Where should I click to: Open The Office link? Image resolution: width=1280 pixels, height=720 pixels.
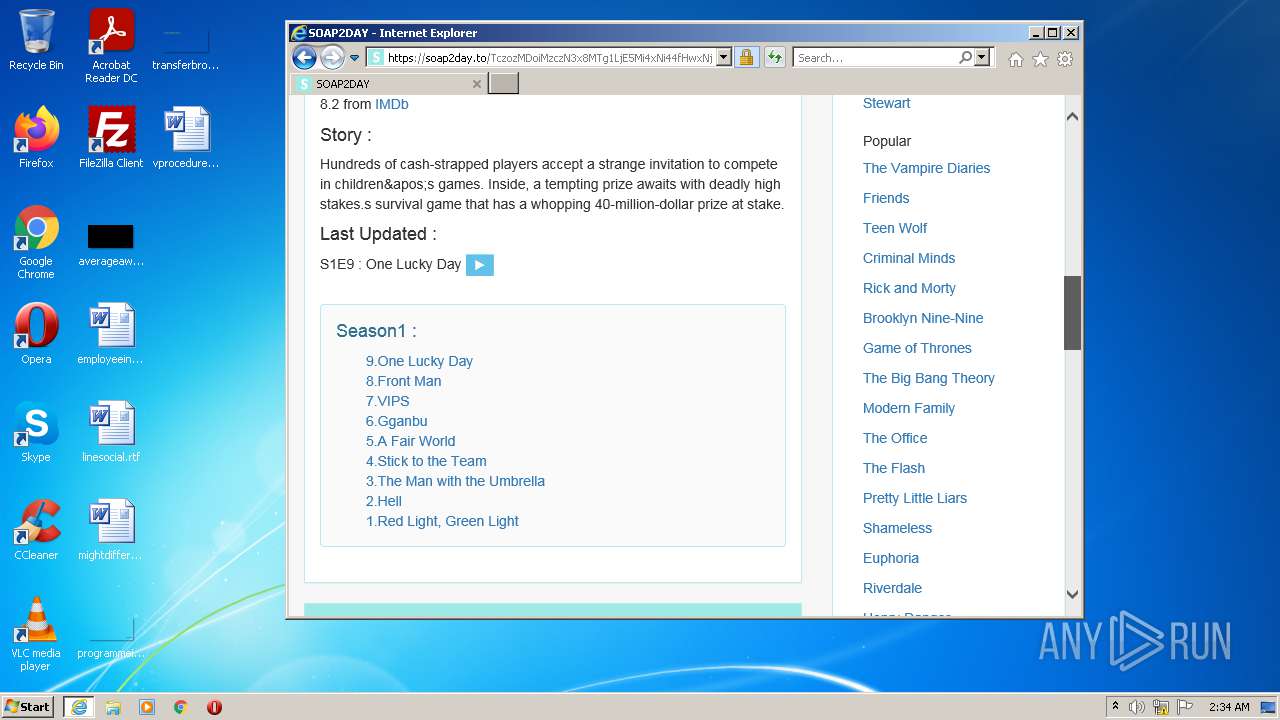click(895, 438)
